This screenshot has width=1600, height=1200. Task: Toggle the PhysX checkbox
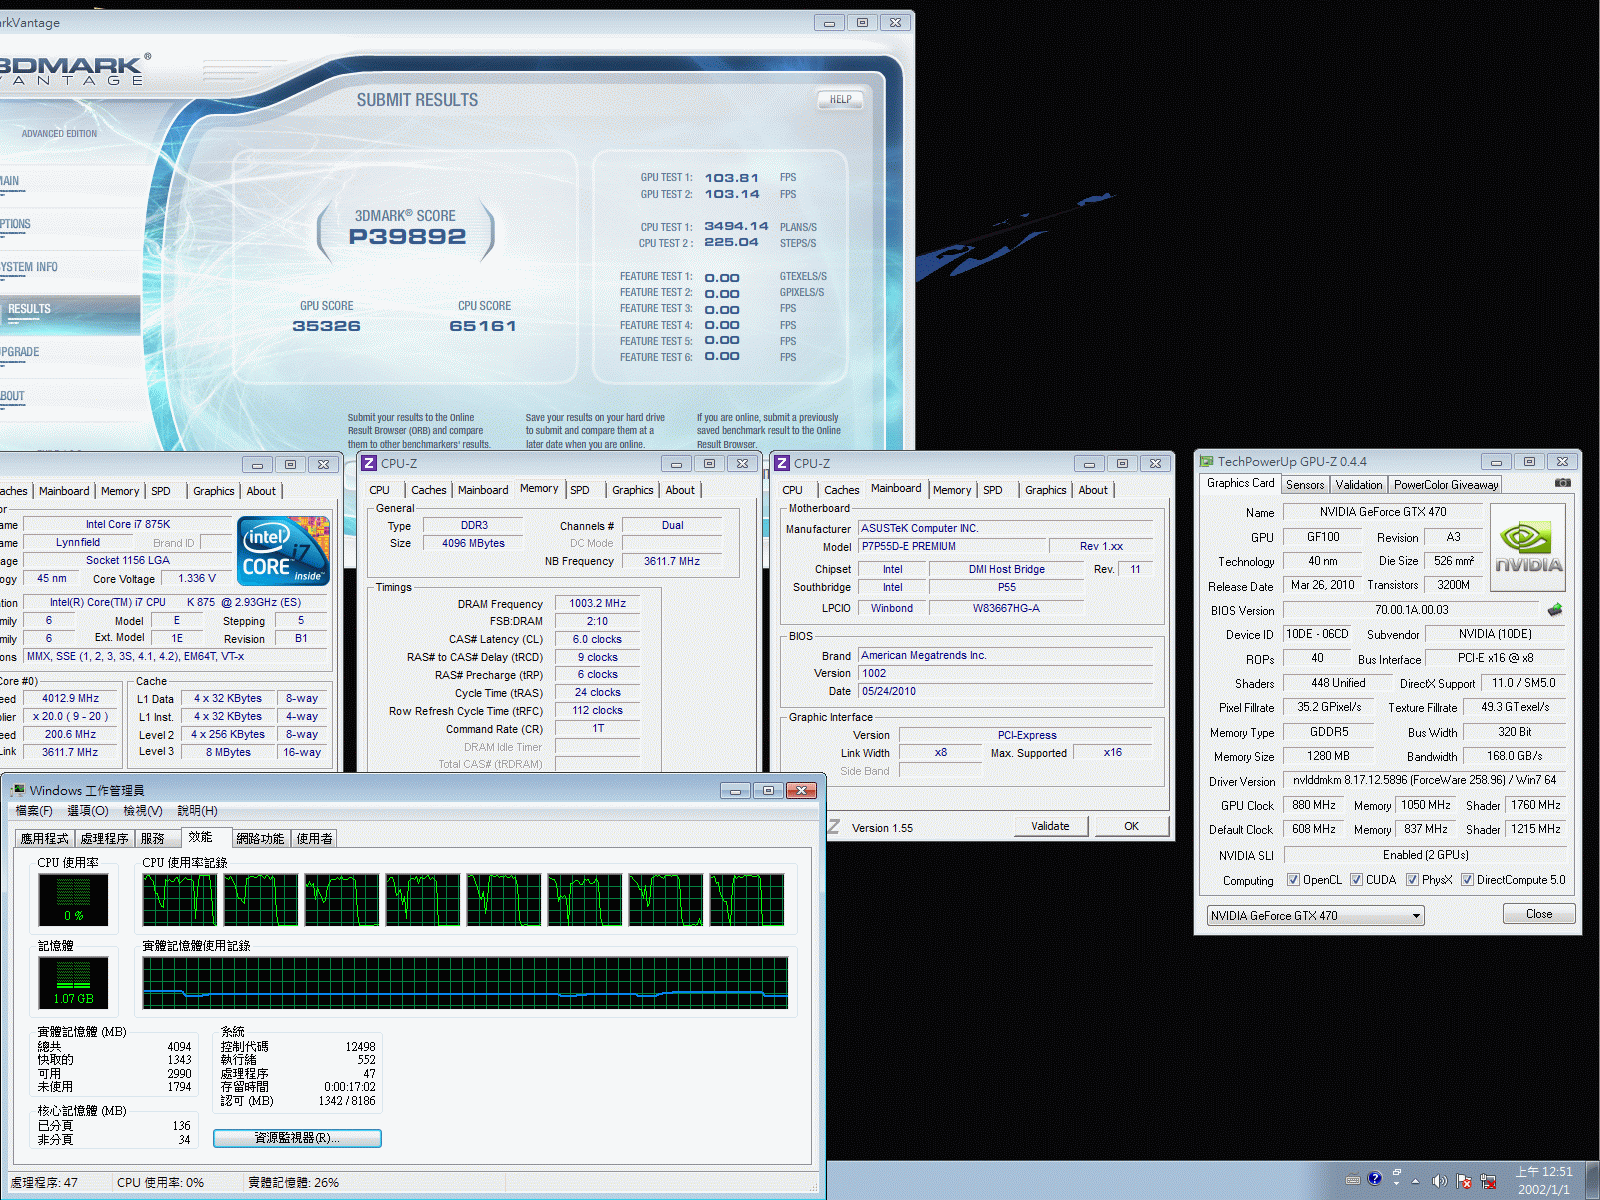pyautogui.click(x=1412, y=880)
